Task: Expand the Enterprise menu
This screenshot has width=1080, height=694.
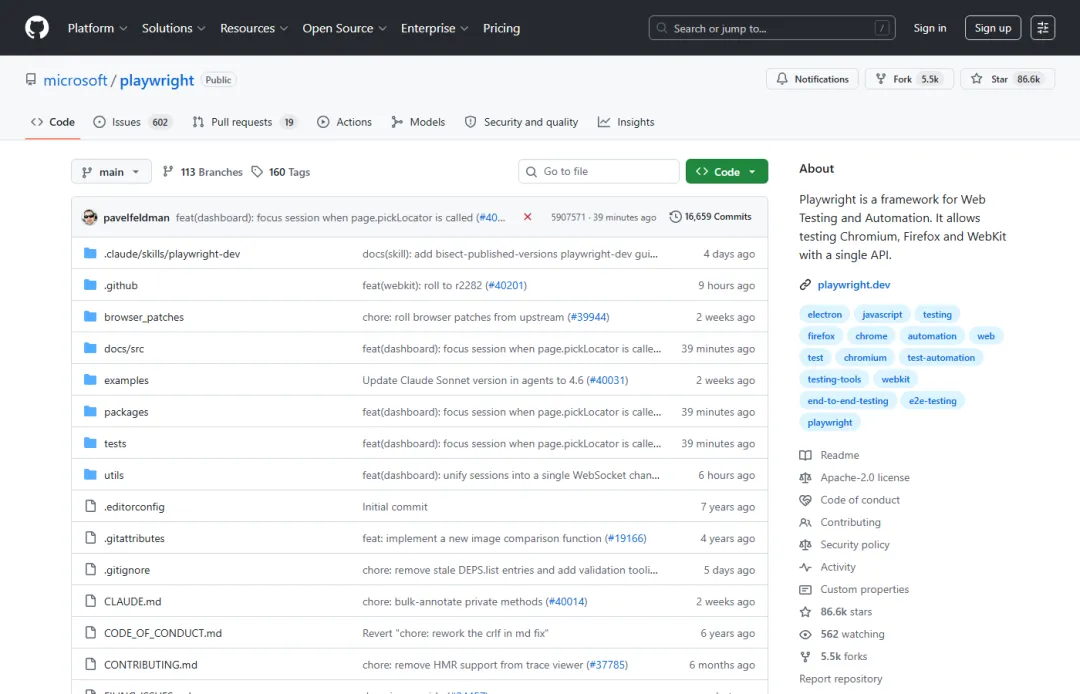Action: pos(435,28)
